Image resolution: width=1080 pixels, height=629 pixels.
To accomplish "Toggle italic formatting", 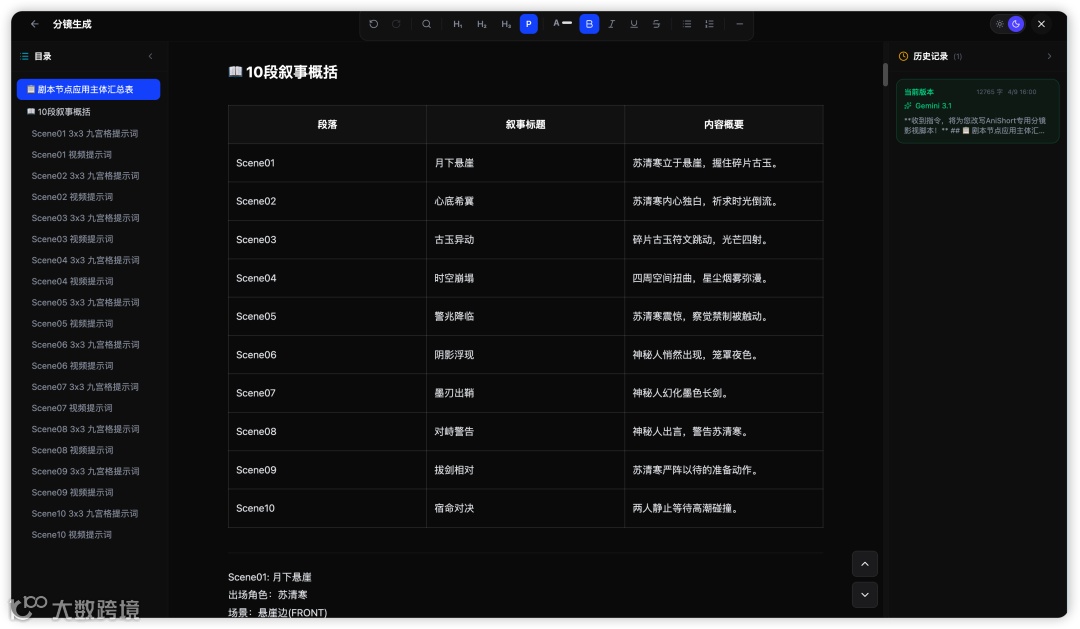I will pyautogui.click(x=611, y=24).
